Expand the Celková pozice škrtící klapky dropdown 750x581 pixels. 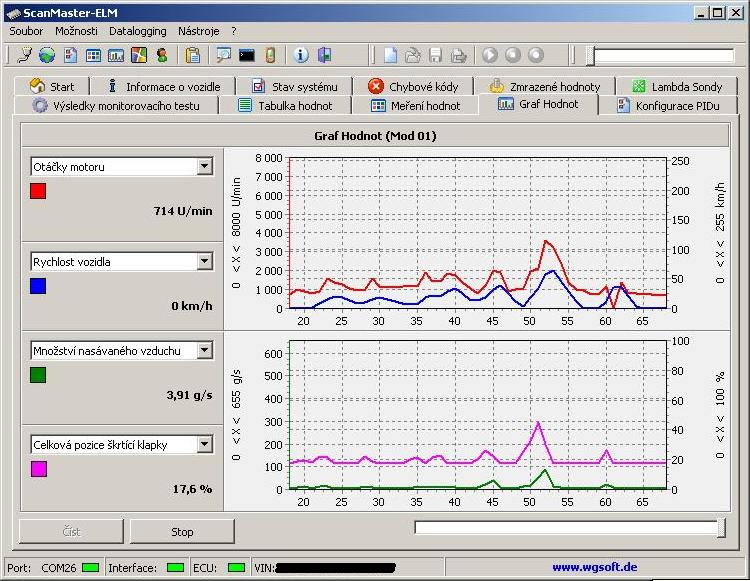coord(204,444)
